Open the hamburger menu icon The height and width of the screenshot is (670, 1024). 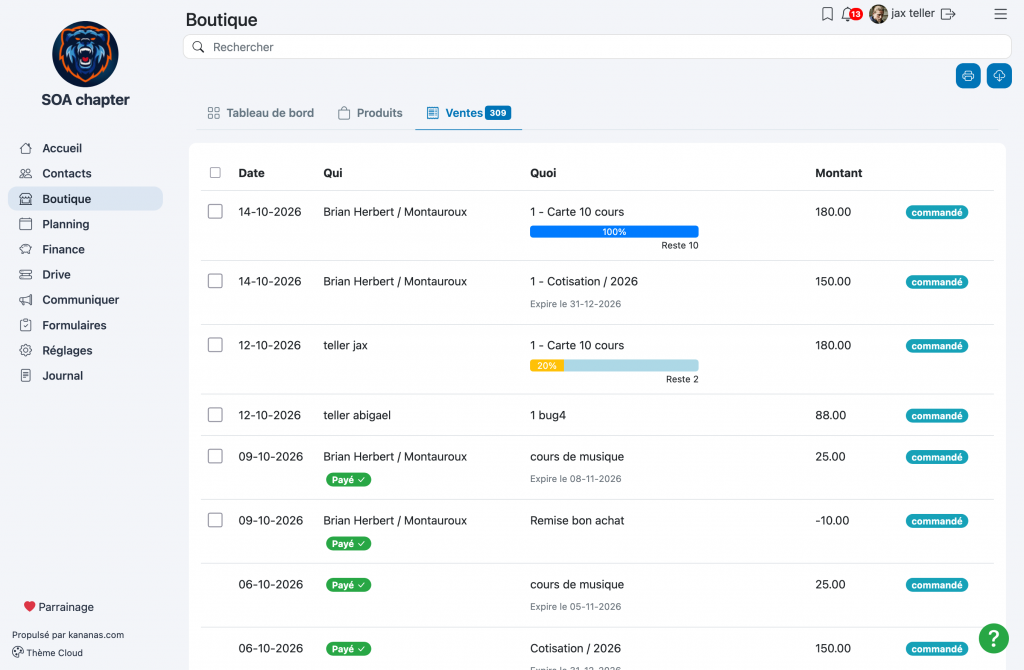pos(1000,14)
